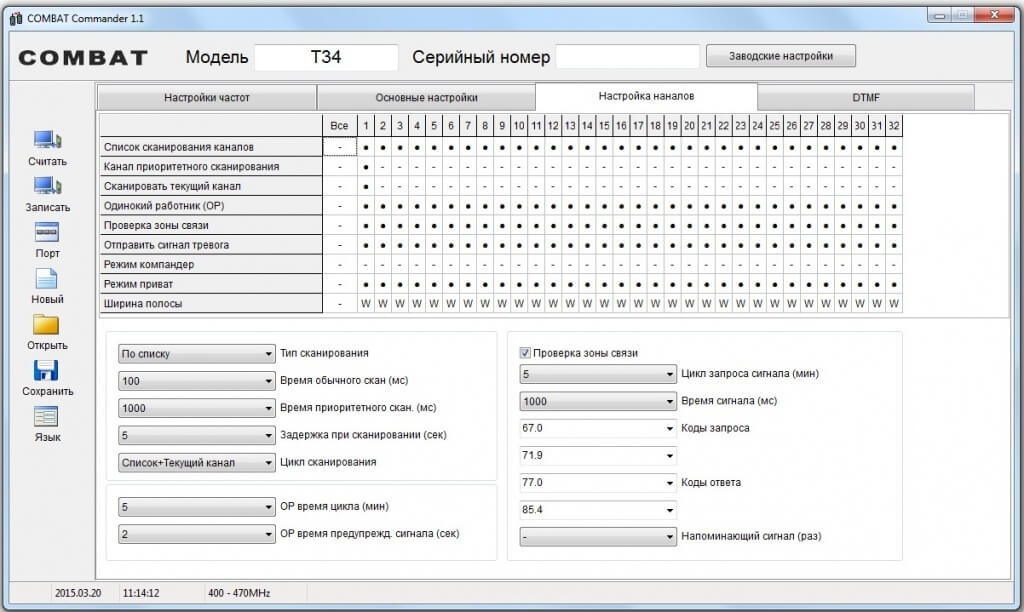Create a new file with Новый icon
Image resolution: width=1024 pixels, height=612 pixels.
47,278
